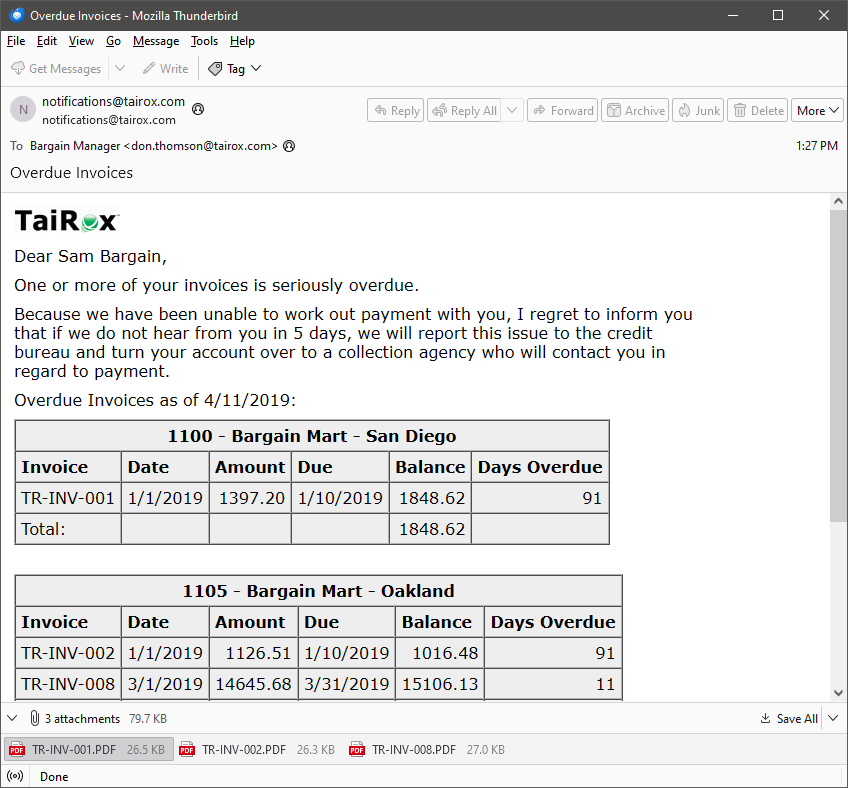Expand the Save All dropdown arrow

point(833,719)
